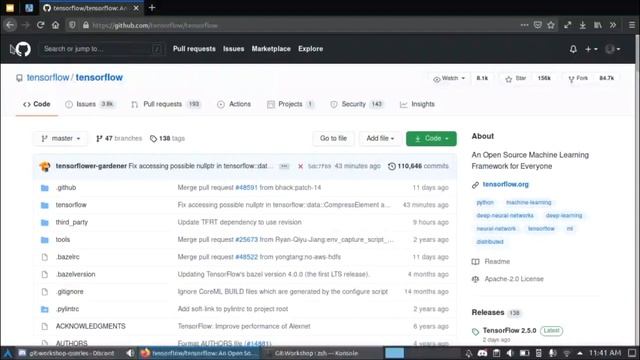The width and height of the screenshot is (640, 360).
Task: View the 138 tags
Action: [167, 139]
